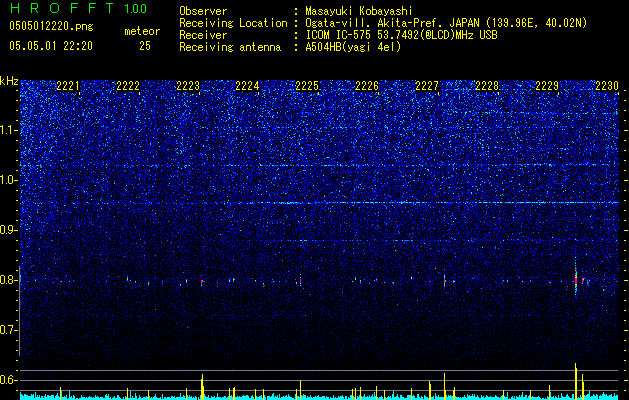Click the Observer label
629x400 pixels.
(203, 11)
